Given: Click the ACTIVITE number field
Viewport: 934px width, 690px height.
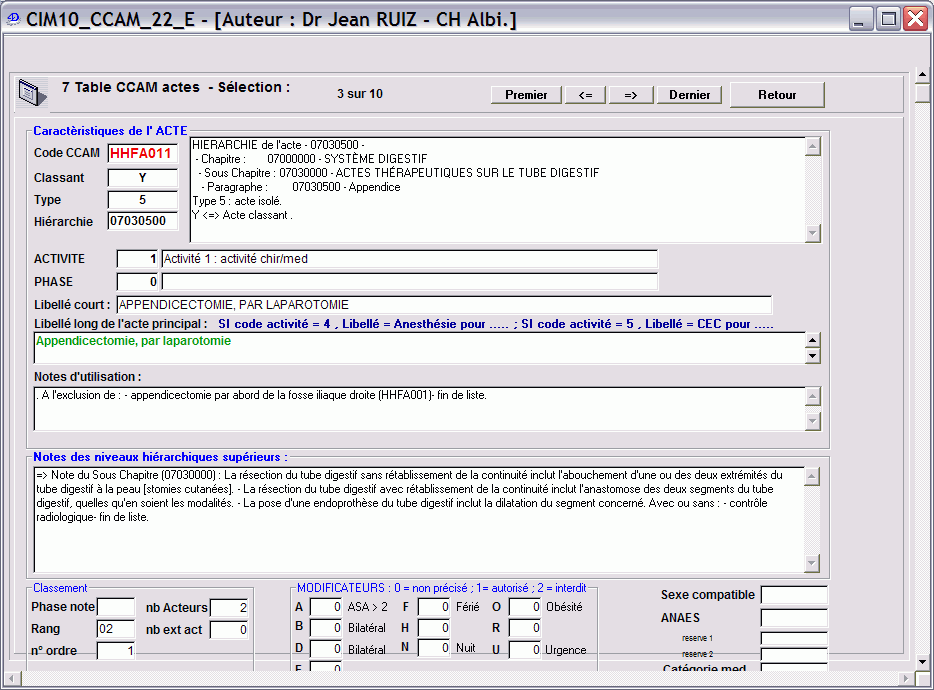Looking at the screenshot, I should pos(138,259).
